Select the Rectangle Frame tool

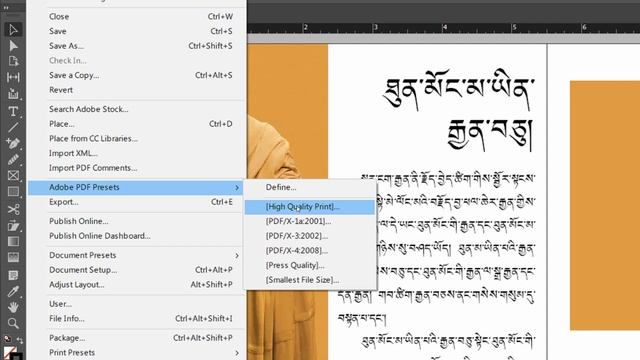point(13,176)
